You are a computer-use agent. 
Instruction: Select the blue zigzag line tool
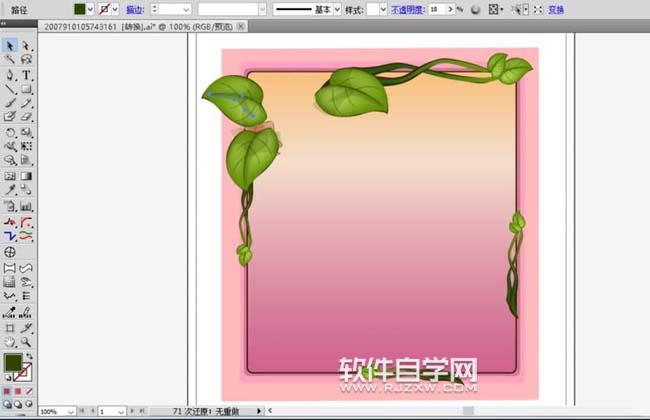(10, 236)
